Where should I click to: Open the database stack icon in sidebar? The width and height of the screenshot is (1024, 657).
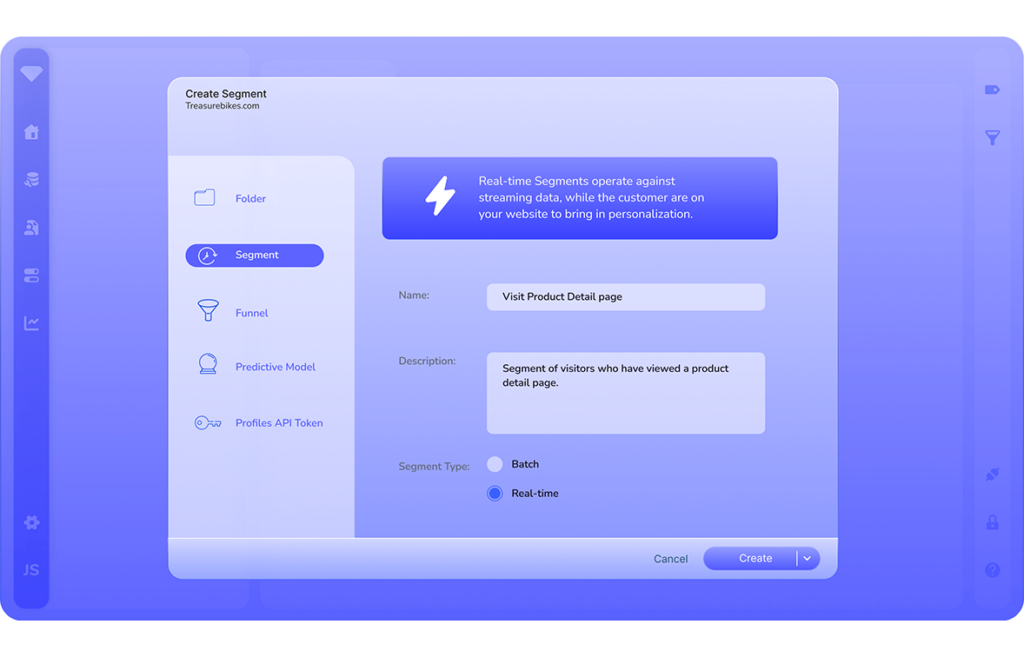[31, 180]
